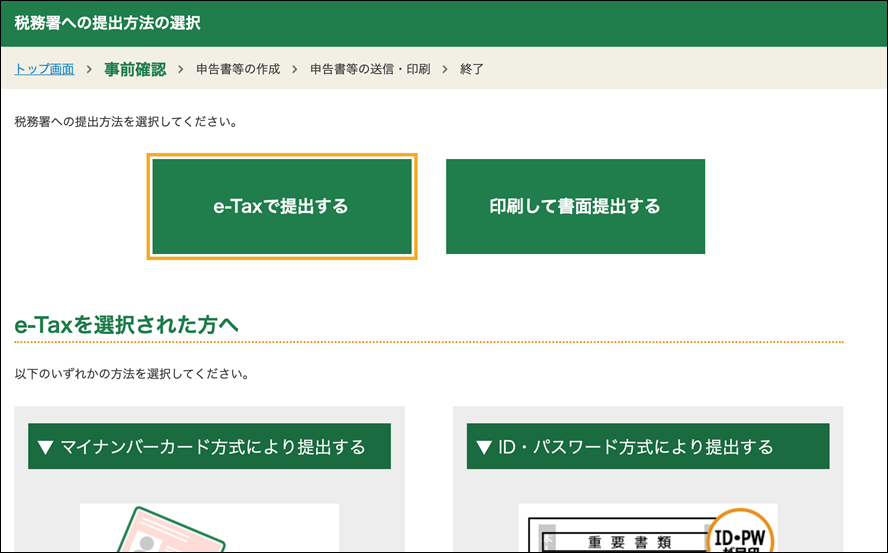This screenshot has width=888, height=553.
Task: Click the '申告書等の送信・印刷' breadcrumb step
Action: (370, 69)
